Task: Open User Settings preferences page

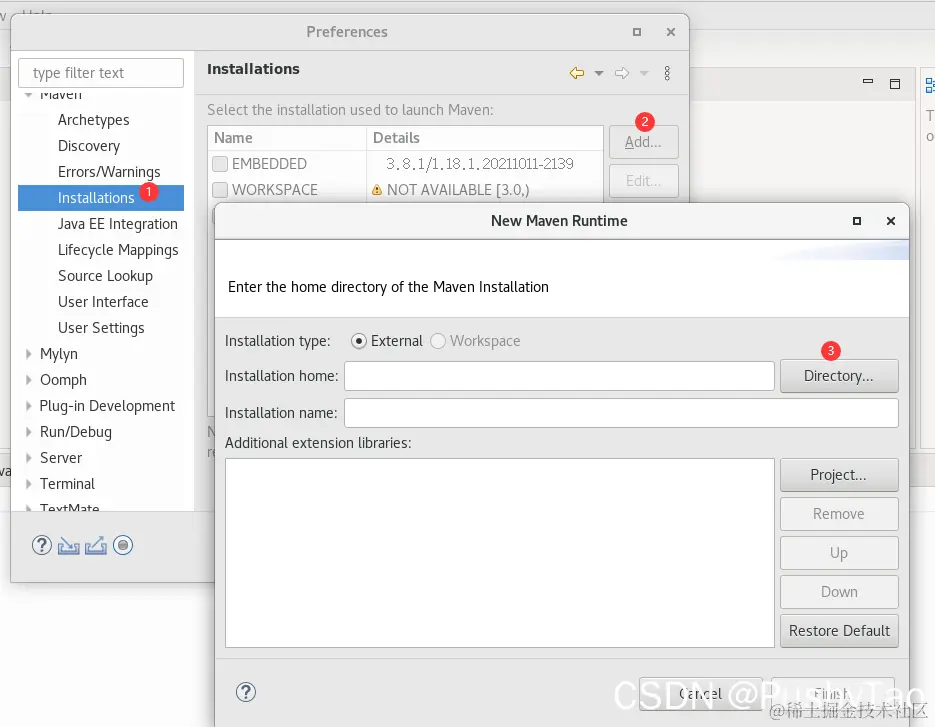Action: tap(101, 329)
